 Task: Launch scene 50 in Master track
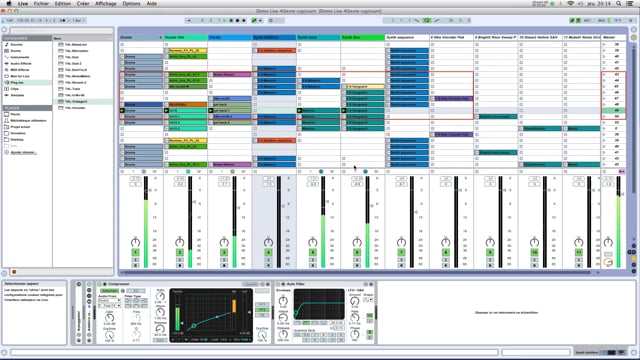tap(605, 116)
